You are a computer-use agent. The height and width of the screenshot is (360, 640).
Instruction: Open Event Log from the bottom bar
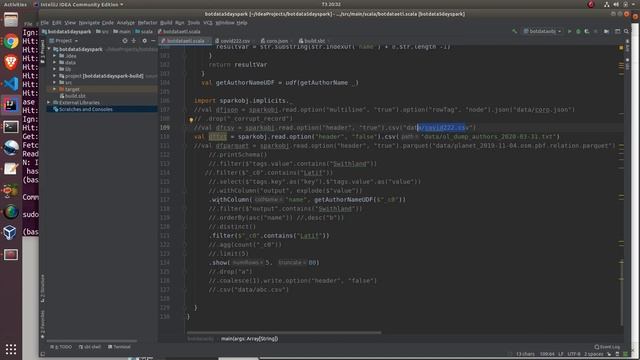(x=607, y=347)
